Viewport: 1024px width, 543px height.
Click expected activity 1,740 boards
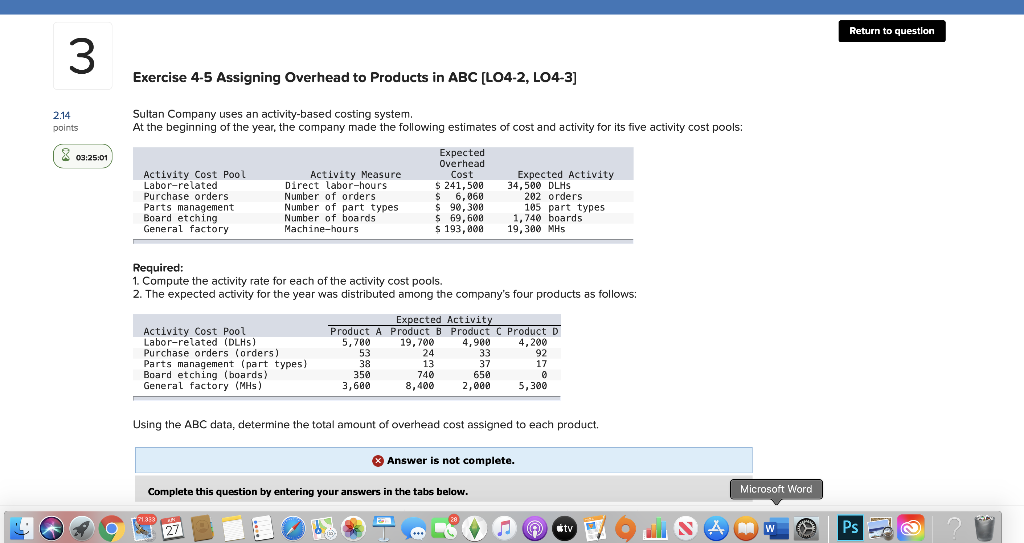[x=547, y=218]
